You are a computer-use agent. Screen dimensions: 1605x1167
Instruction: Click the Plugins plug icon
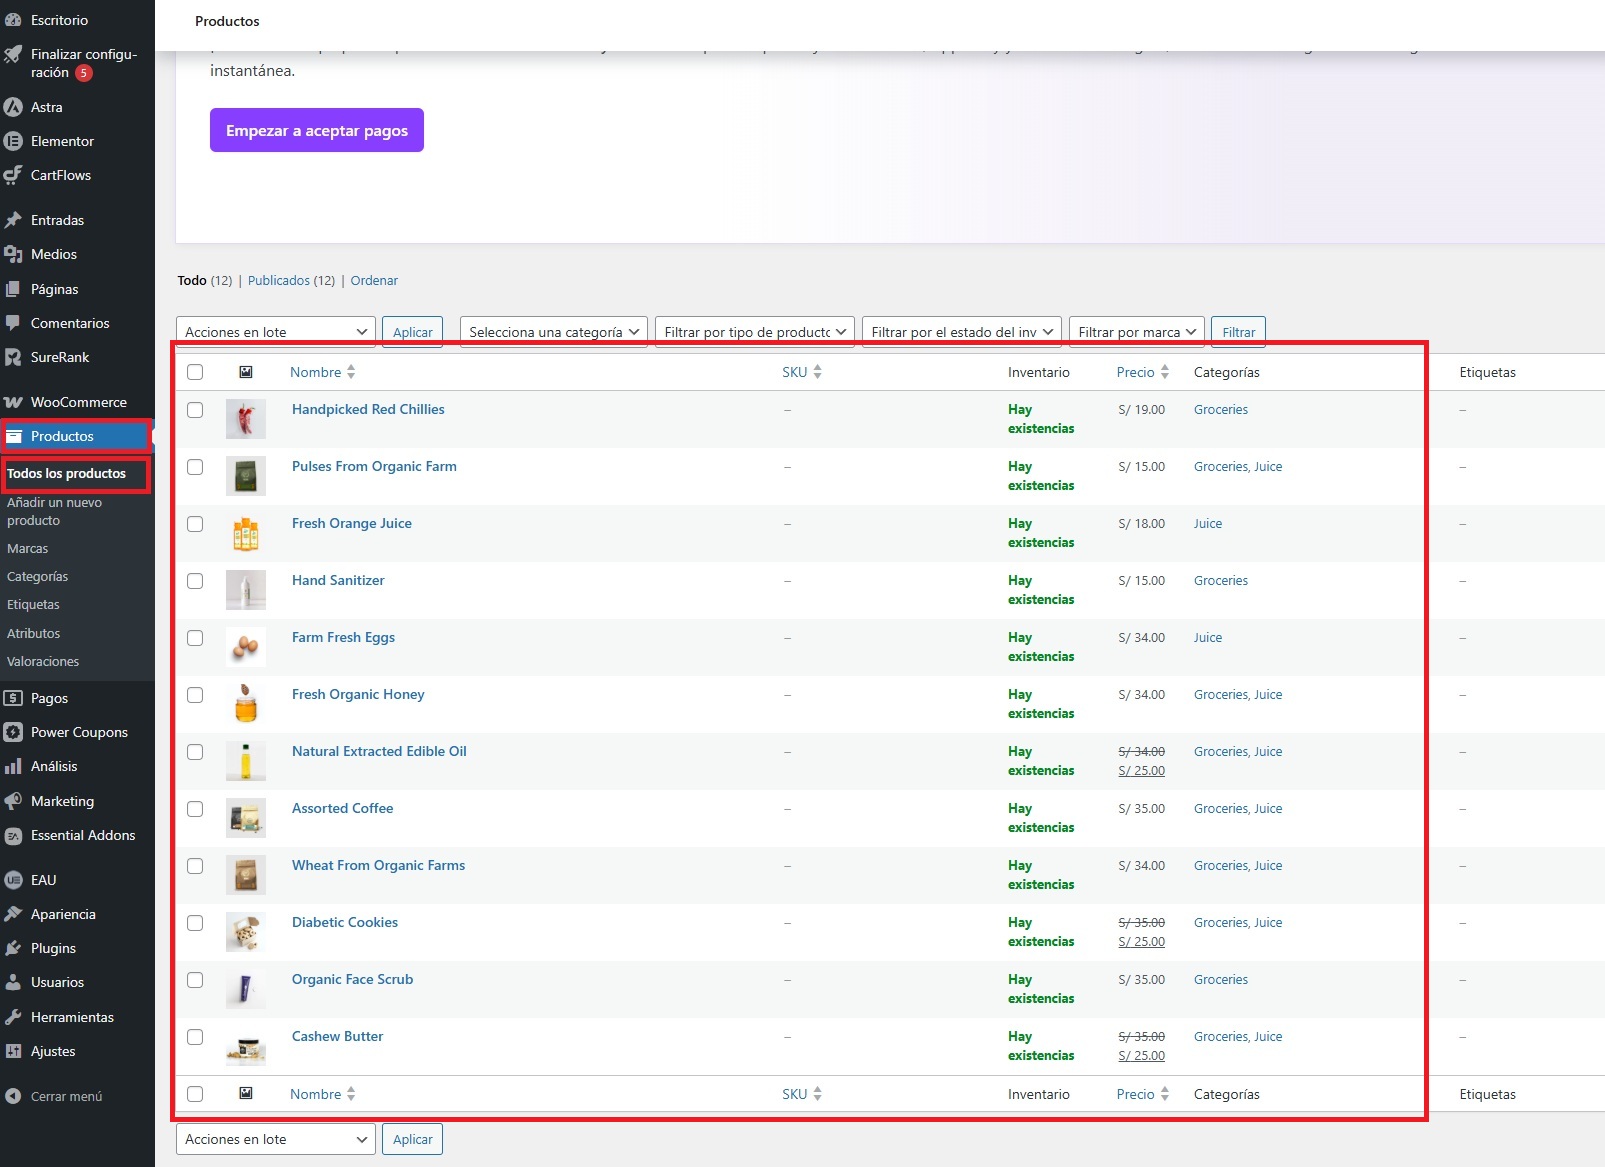coord(13,948)
